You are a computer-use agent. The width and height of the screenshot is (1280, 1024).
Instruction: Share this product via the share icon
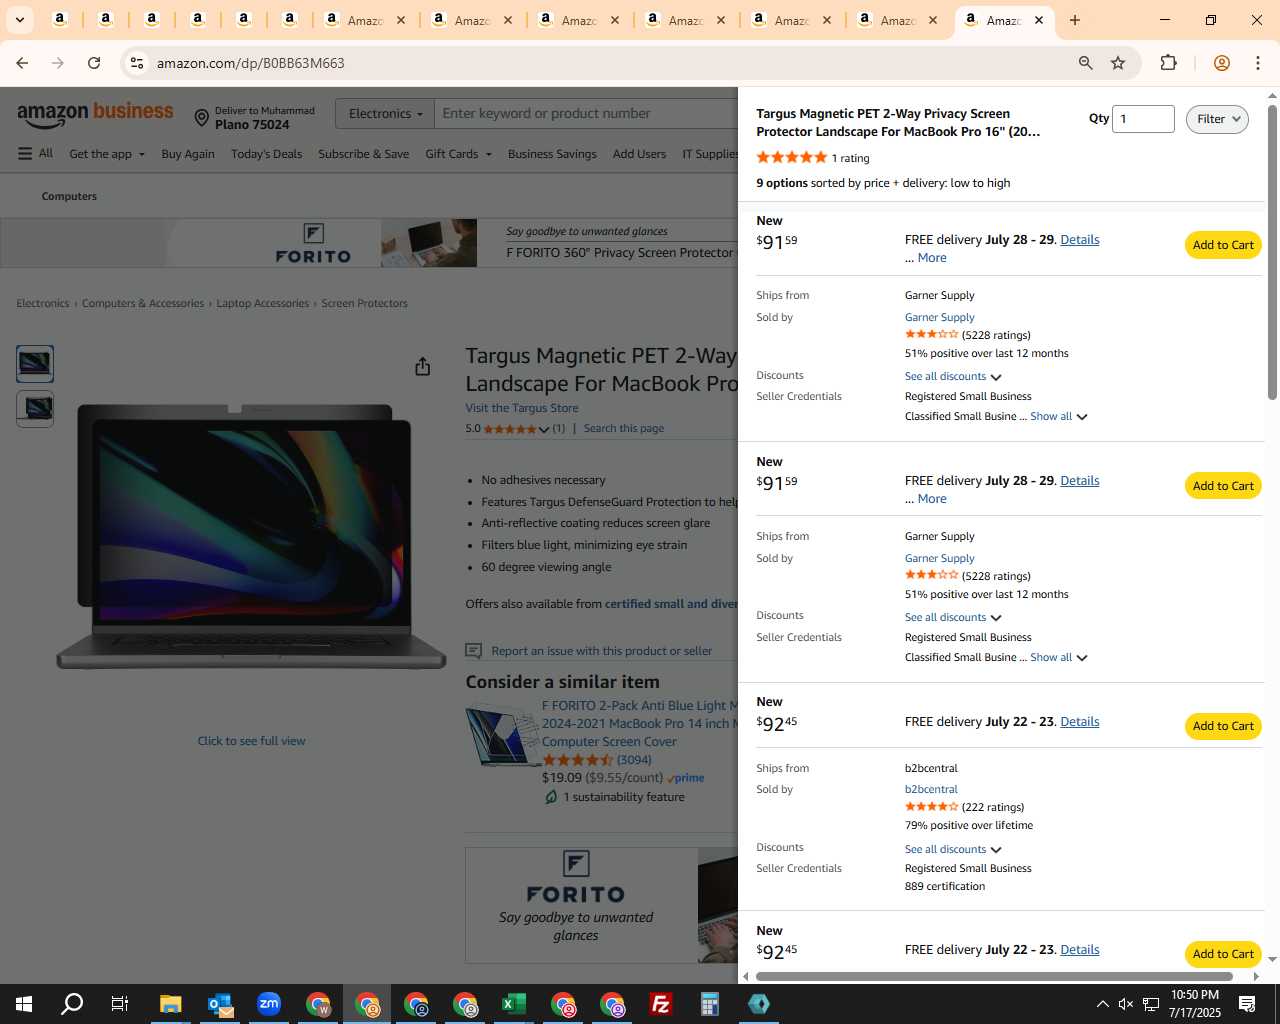point(422,367)
